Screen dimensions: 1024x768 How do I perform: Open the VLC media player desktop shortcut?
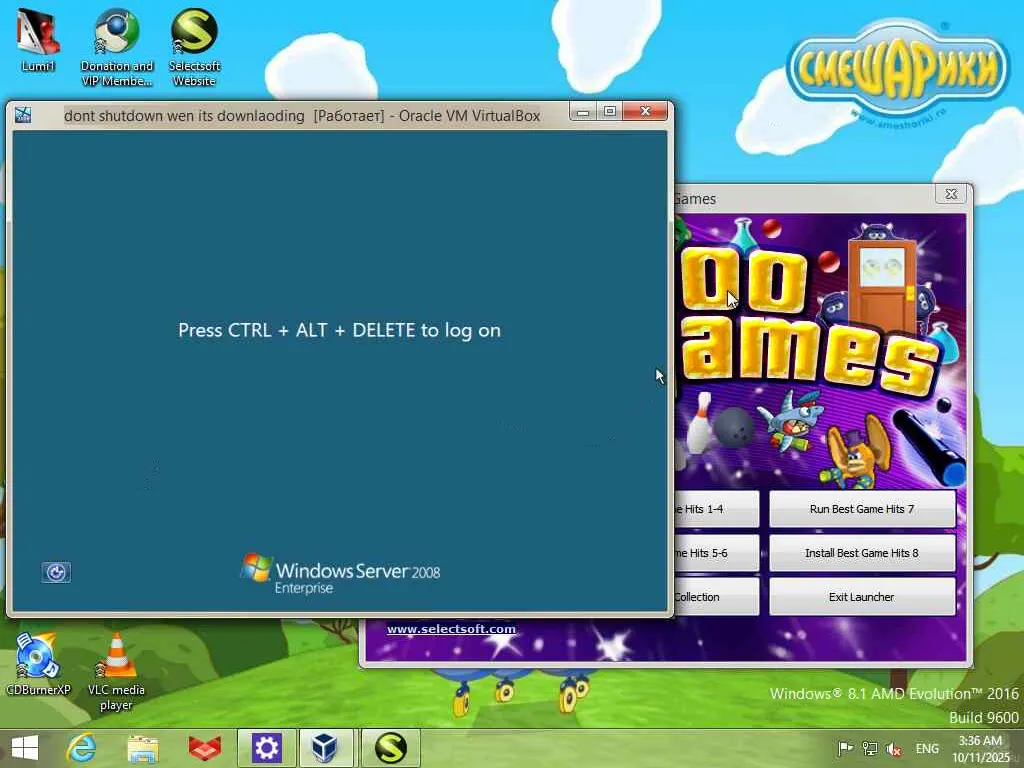[x=116, y=671]
